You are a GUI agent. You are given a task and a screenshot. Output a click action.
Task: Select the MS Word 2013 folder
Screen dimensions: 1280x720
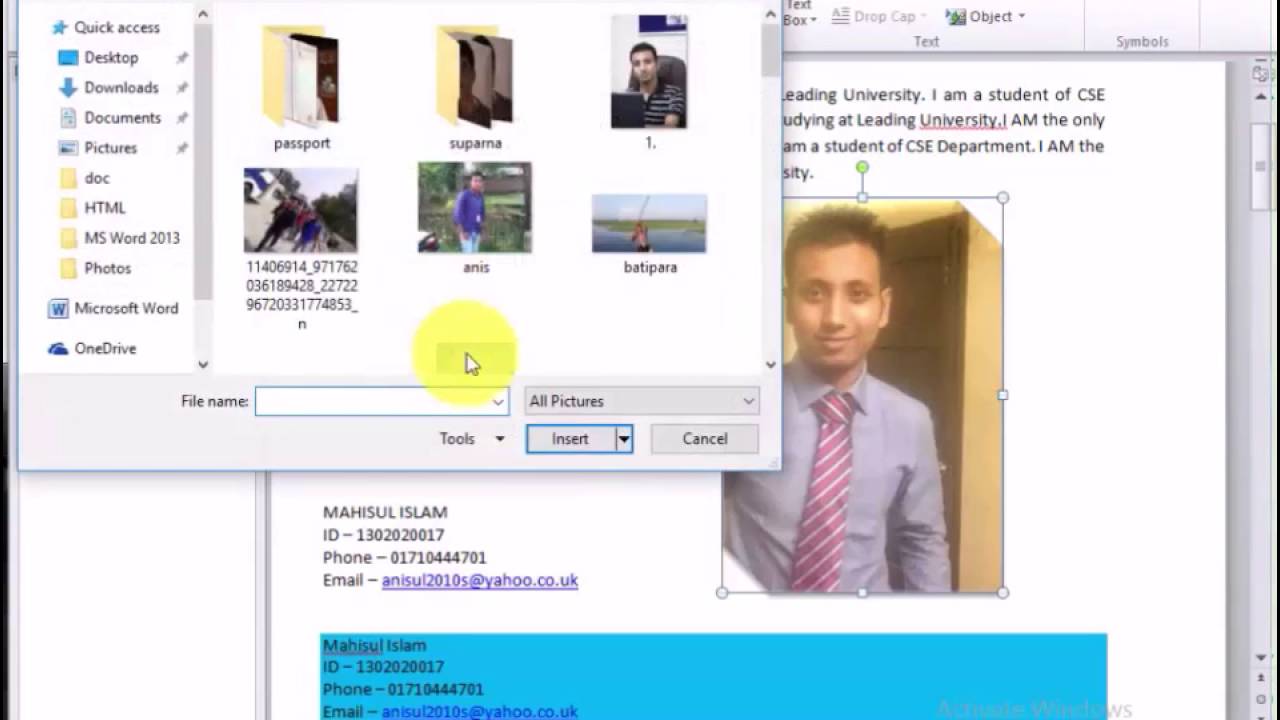(132, 237)
